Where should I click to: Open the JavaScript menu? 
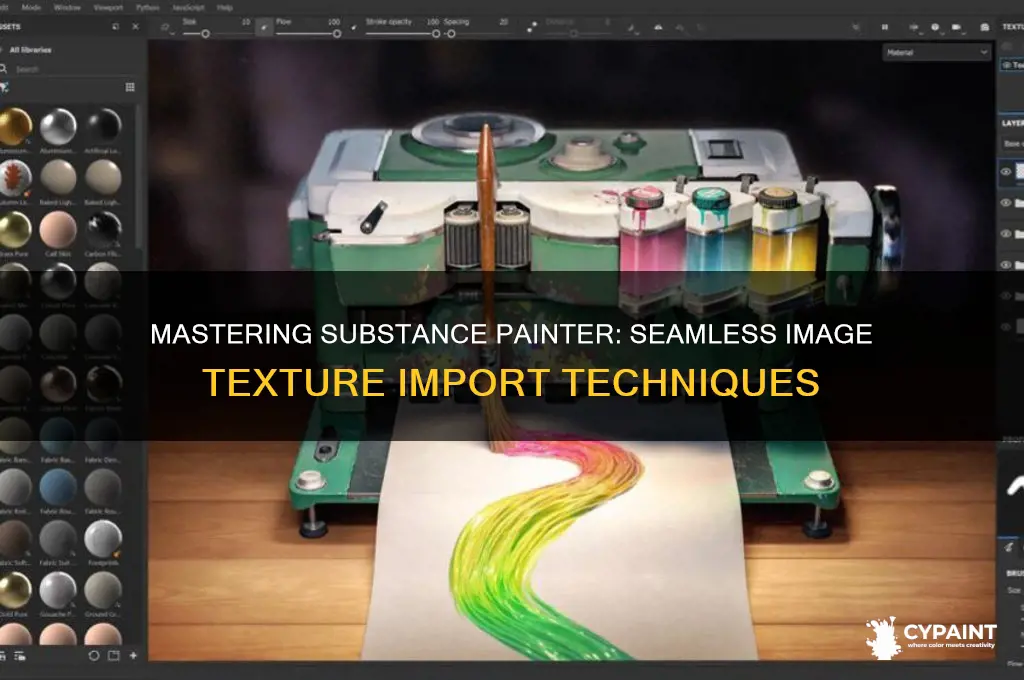point(188,7)
